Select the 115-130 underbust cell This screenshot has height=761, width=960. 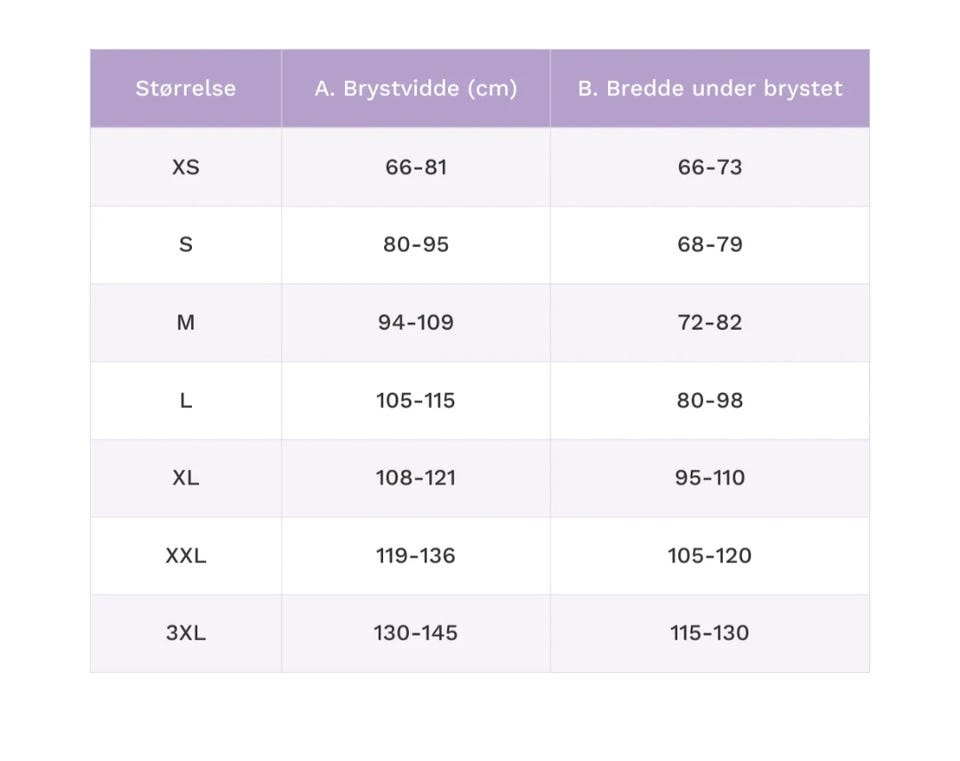[710, 632]
